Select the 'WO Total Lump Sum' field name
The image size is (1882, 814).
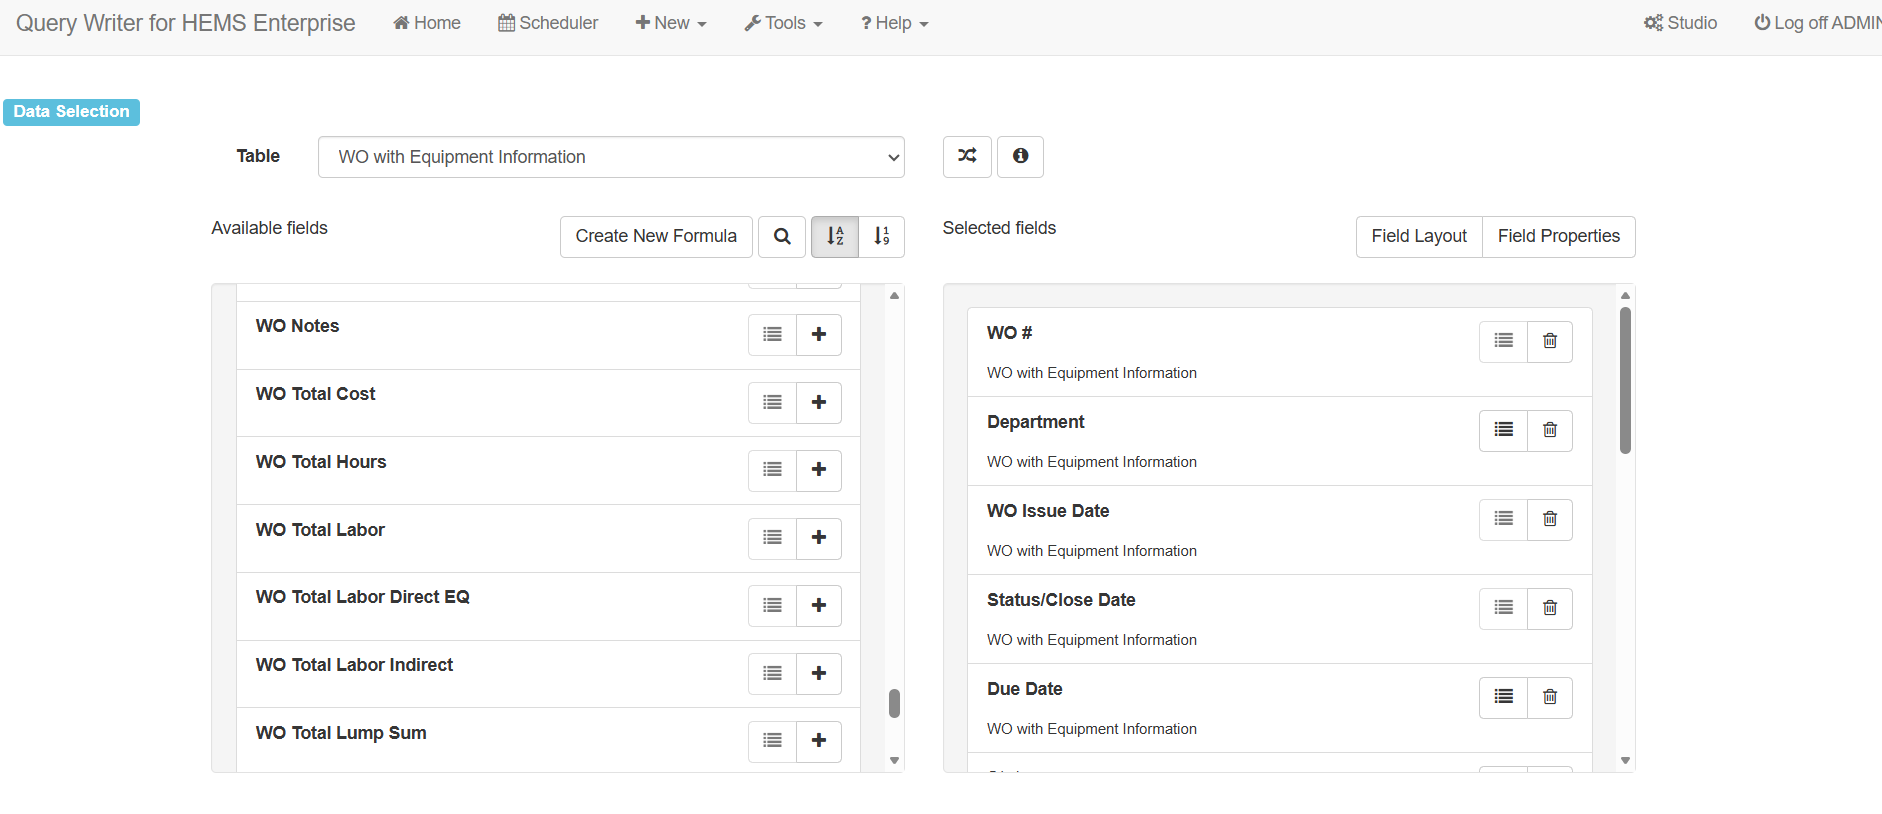click(x=341, y=733)
